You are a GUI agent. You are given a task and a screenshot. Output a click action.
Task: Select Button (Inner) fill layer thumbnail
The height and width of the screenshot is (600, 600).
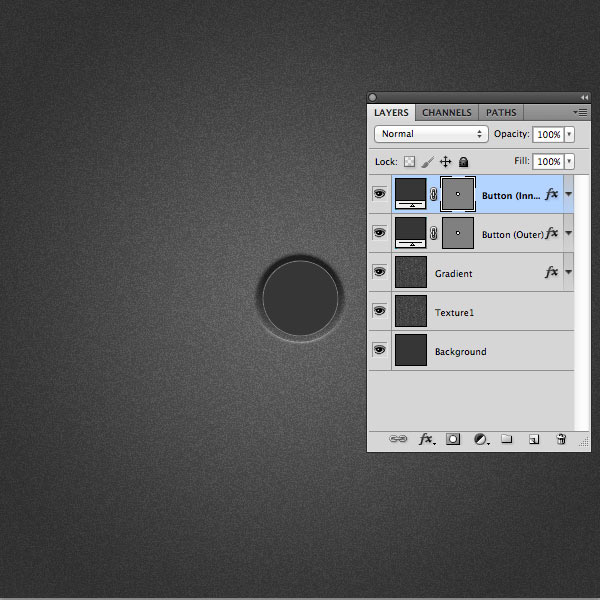(411, 194)
